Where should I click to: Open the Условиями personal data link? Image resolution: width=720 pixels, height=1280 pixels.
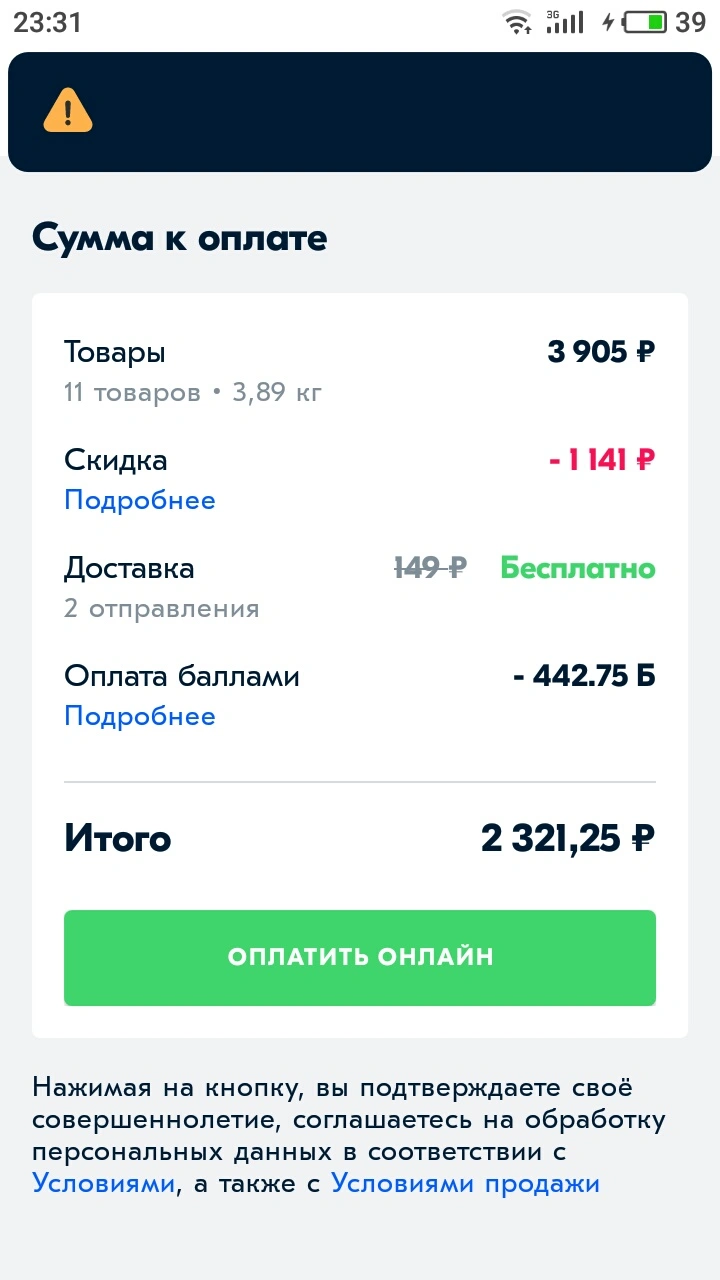104,1184
